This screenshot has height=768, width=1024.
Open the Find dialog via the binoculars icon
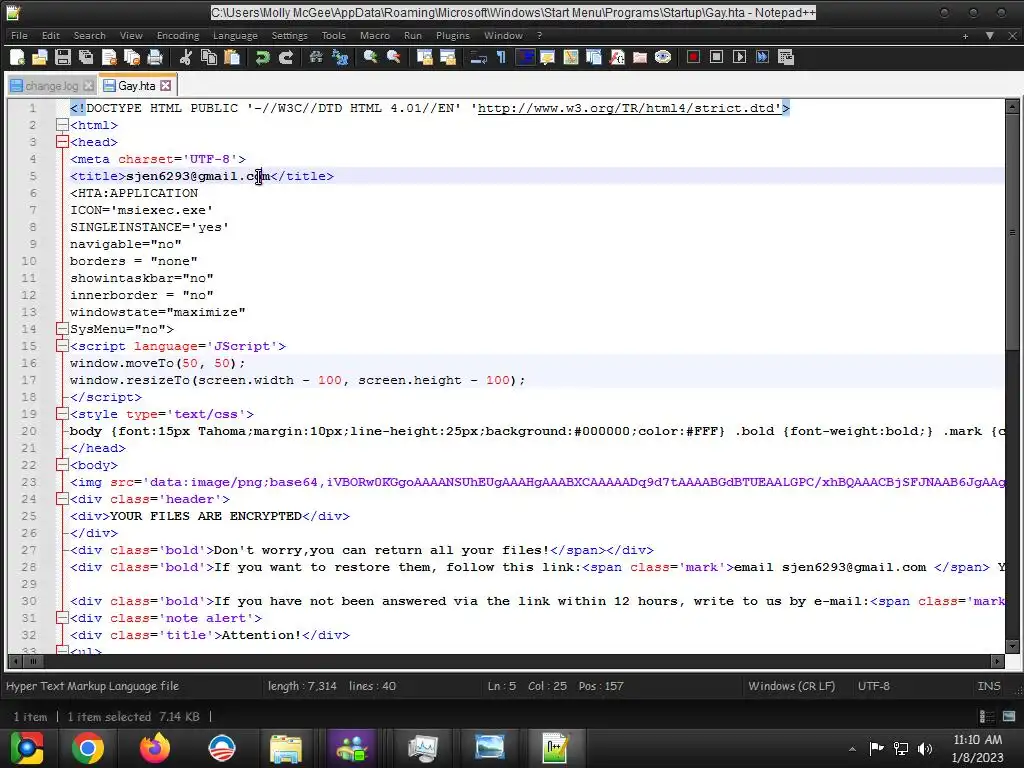point(316,57)
